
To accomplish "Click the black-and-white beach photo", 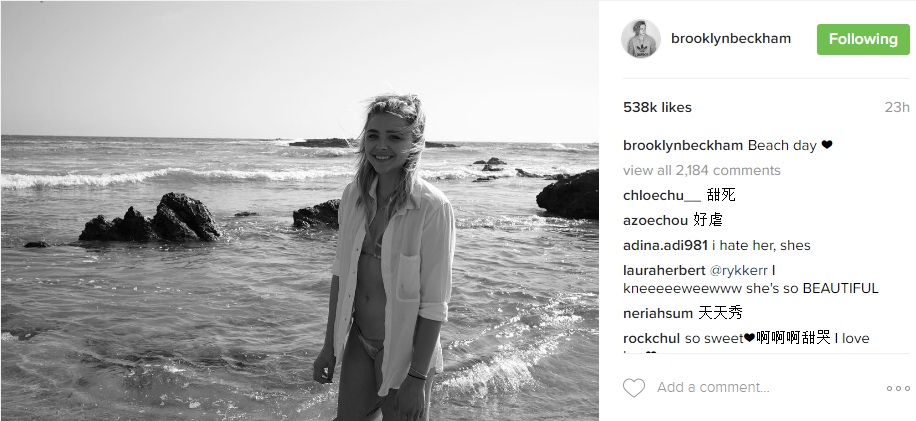I will (x=300, y=211).
